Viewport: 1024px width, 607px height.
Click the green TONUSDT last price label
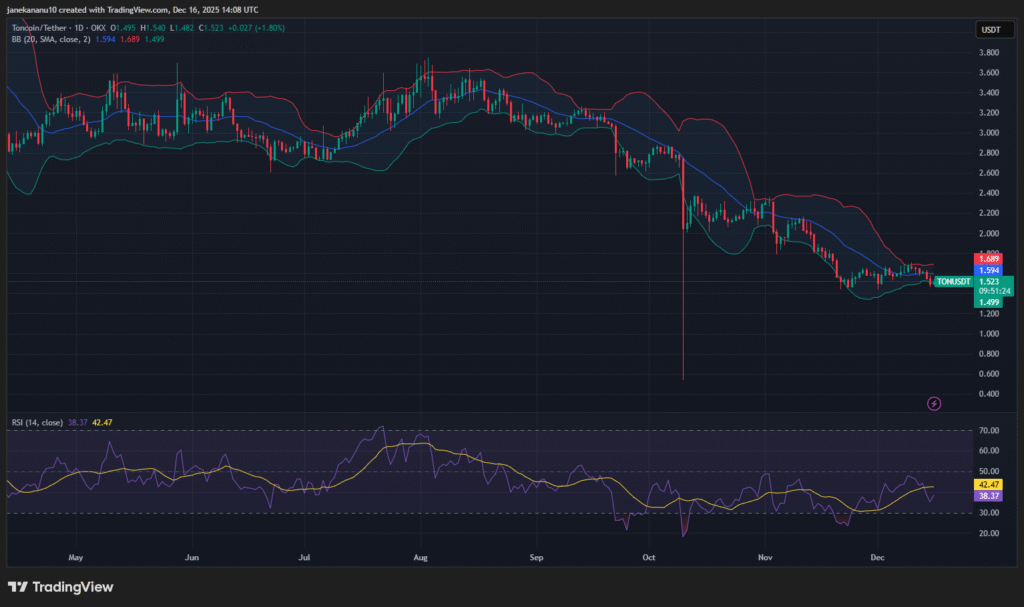point(955,282)
